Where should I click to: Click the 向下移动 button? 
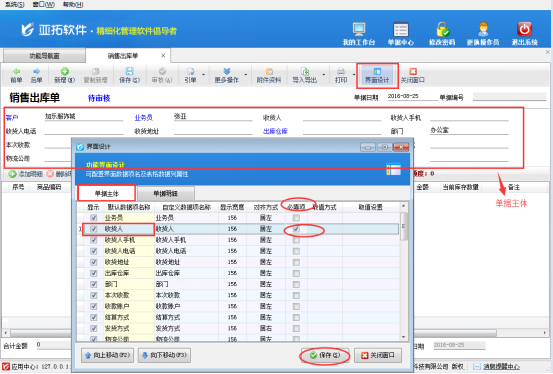tap(164, 355)
